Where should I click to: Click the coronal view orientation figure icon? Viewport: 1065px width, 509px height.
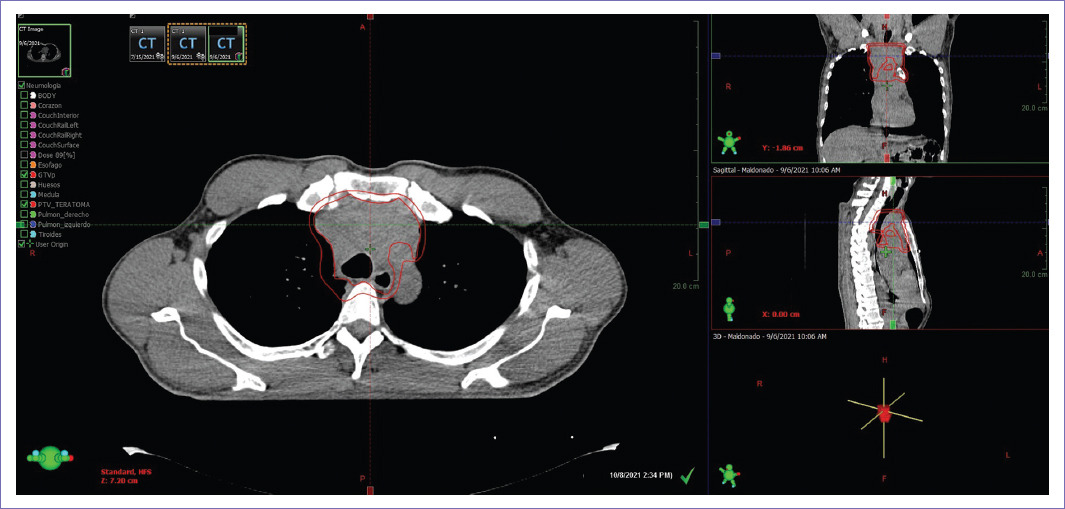coord(730,142)
